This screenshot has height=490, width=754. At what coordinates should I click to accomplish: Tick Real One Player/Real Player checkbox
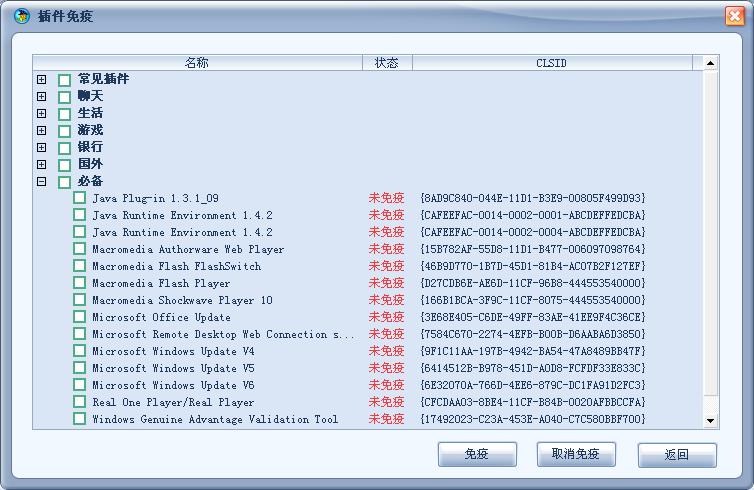pyautogui.click(x=80, y=402)
